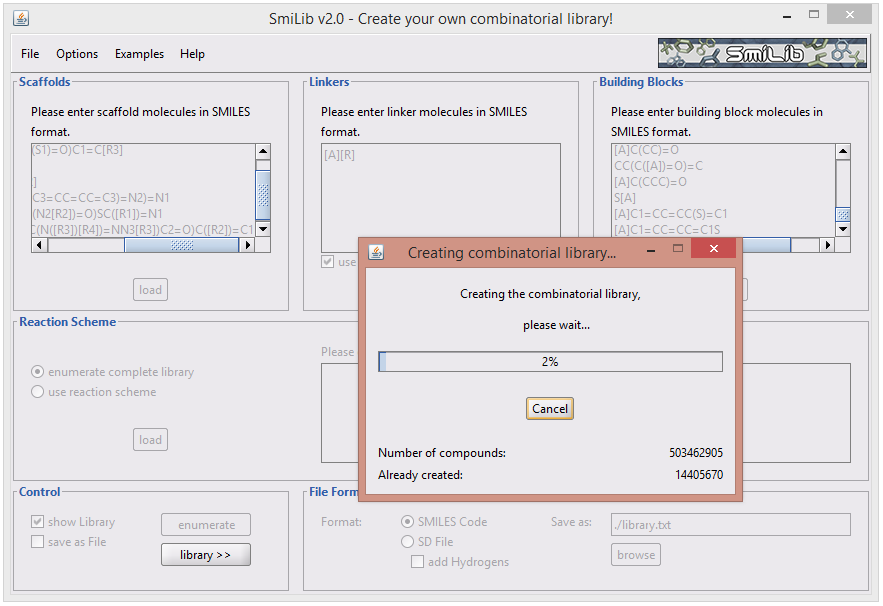Click the Reaction Scheme load button
This screenshot has height=606, width=883.
point(150,440)
